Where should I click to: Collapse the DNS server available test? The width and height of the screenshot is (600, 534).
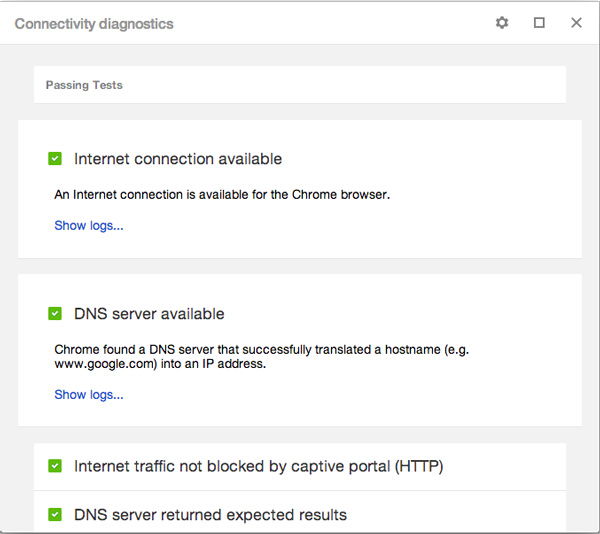tap(149, 314)
